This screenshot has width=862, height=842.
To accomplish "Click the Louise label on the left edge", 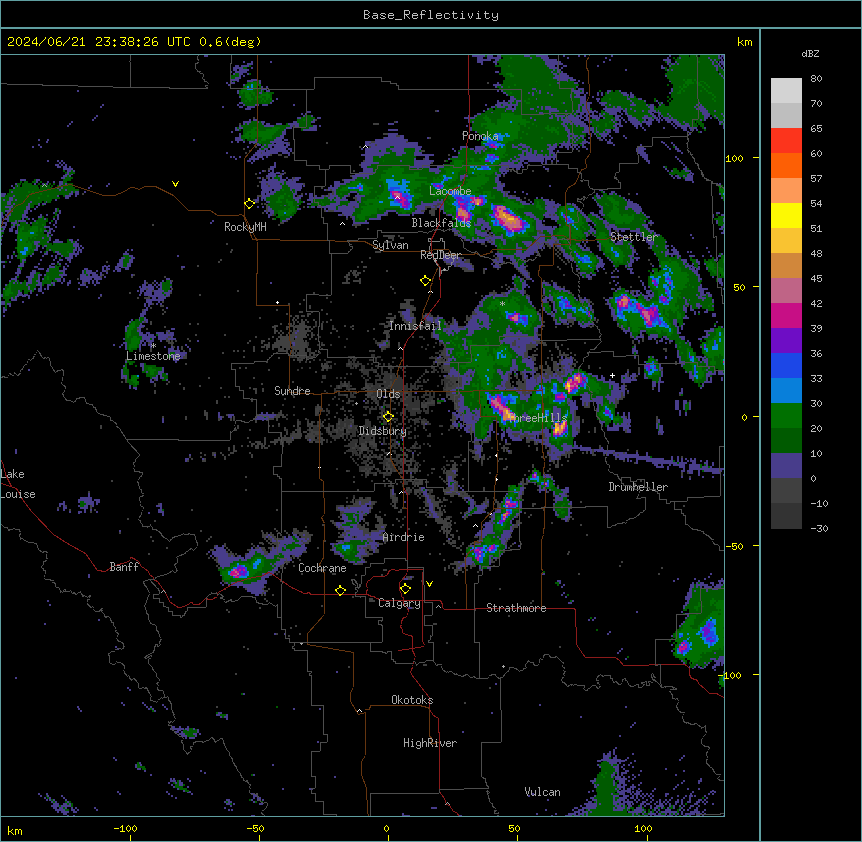I will [x=18, y=494].
